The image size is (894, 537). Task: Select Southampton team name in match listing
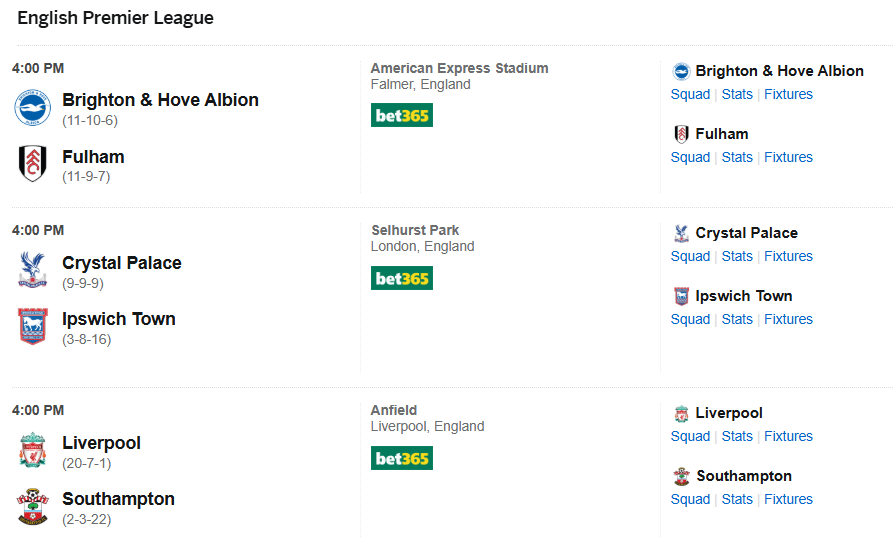(118, 499)
